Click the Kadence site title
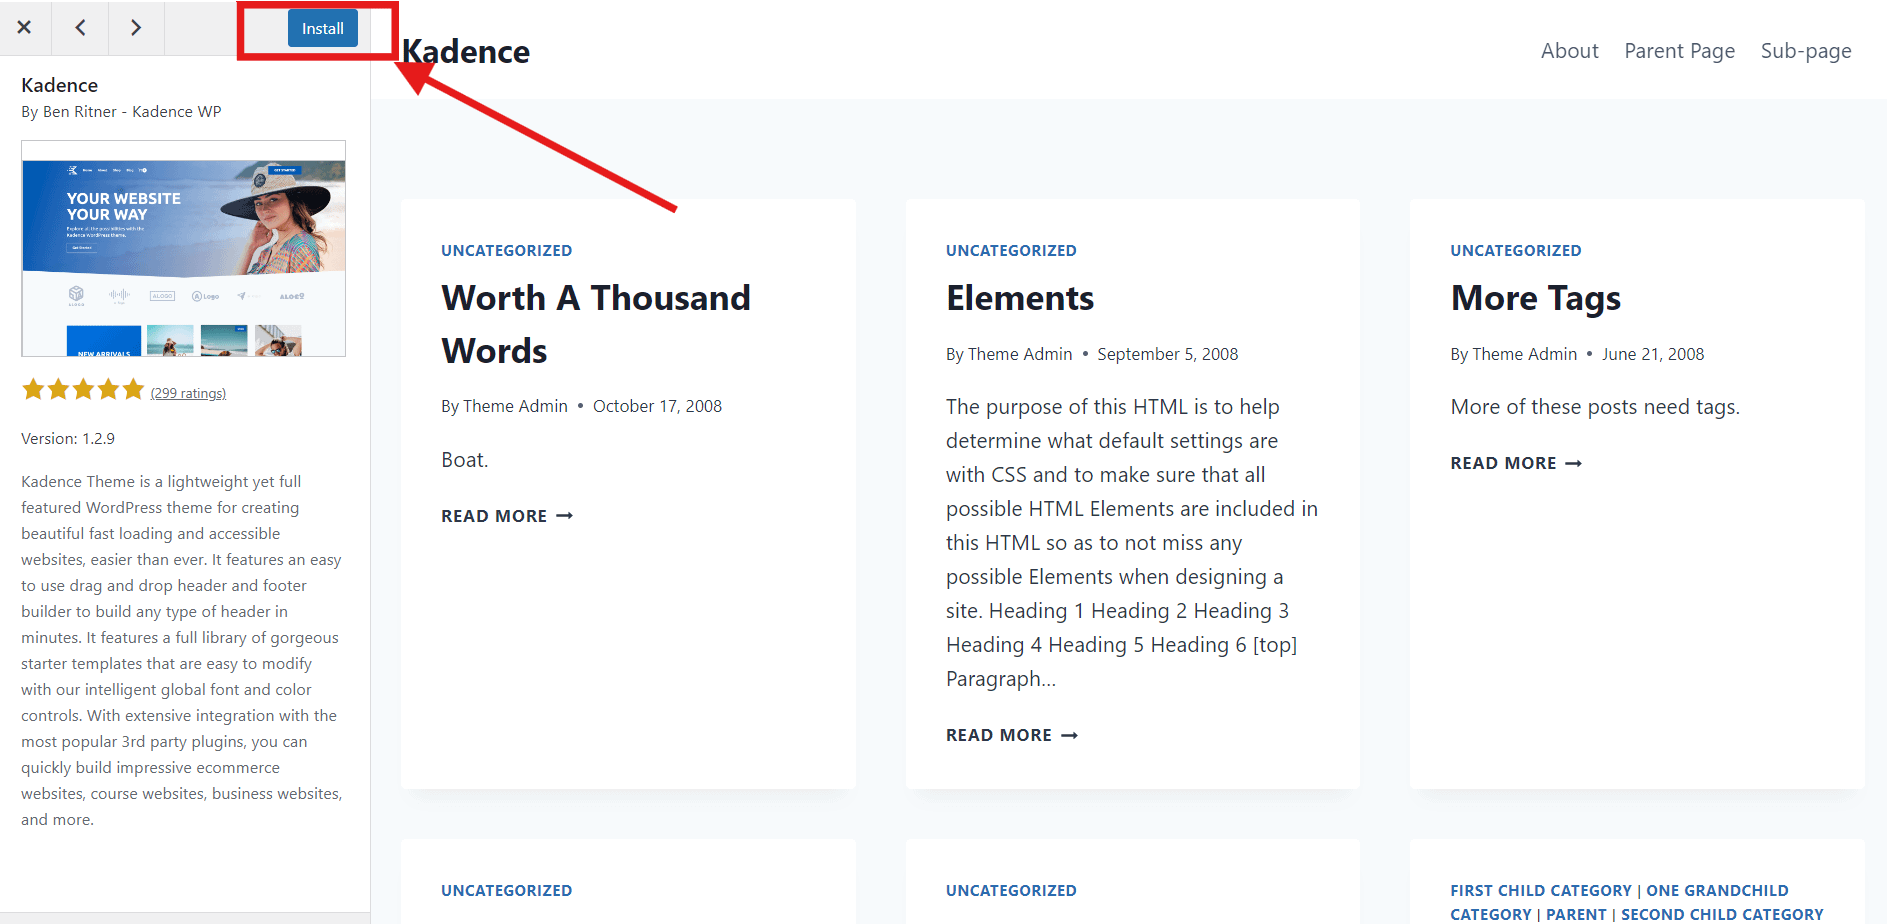The width and height of the screenshot is (1887, 924). (465, 50)
